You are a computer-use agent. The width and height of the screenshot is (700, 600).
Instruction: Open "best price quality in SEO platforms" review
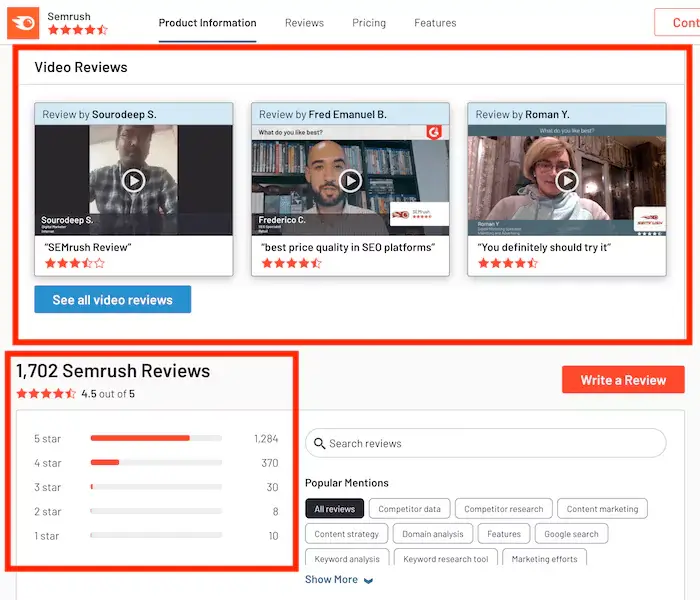[348, 247]
